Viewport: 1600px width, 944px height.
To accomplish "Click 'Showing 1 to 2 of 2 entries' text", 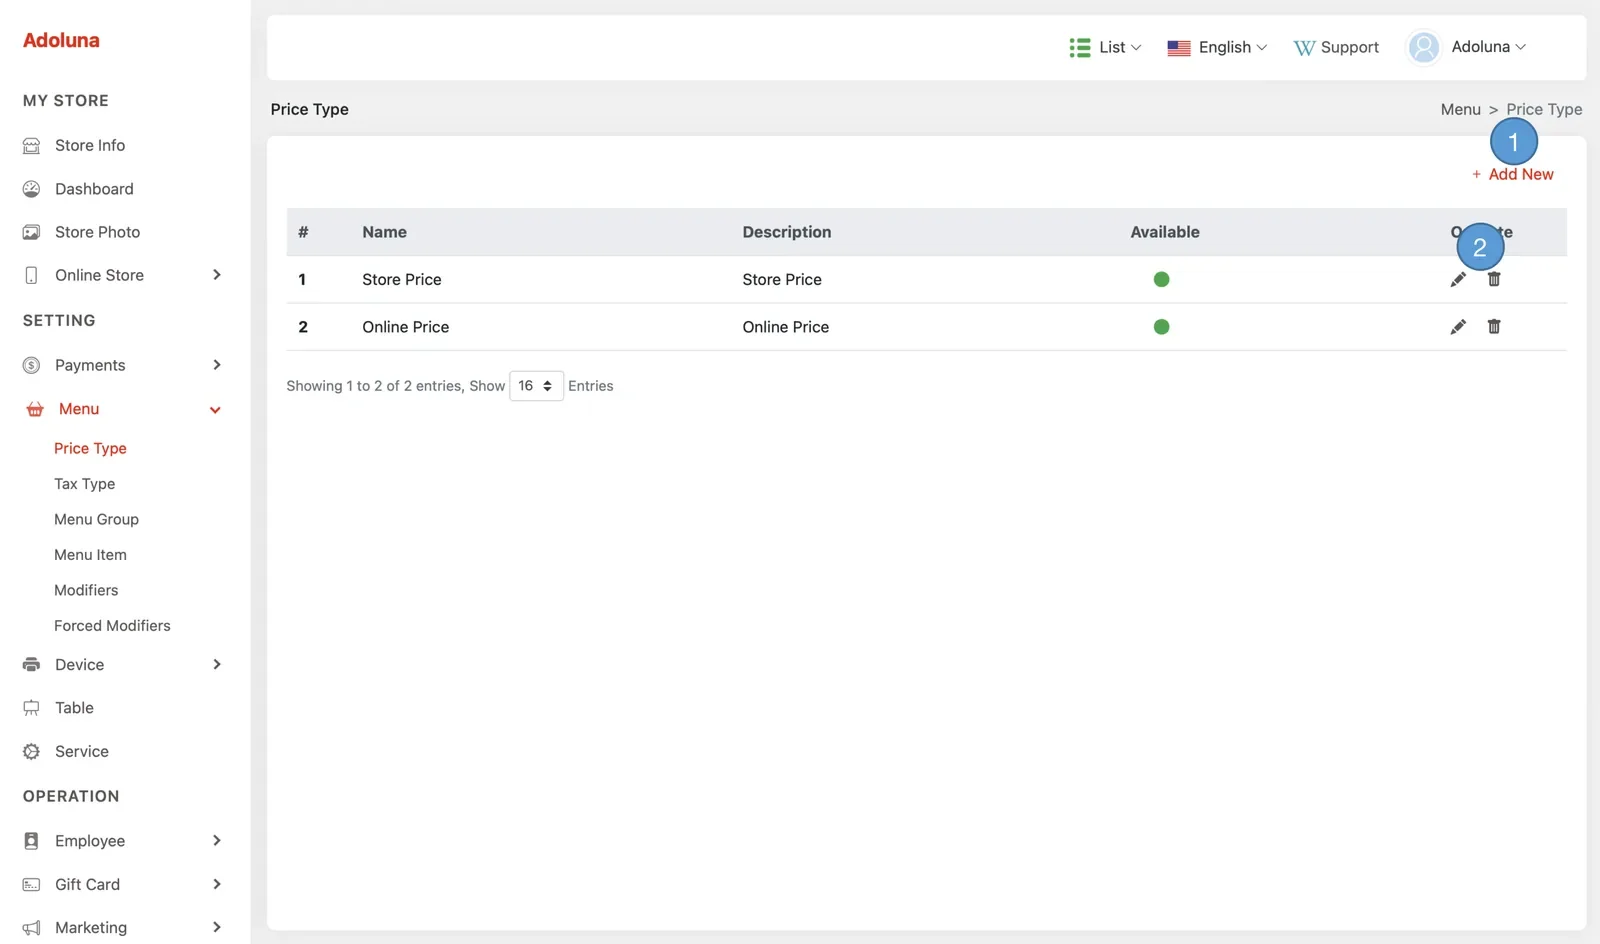I will pyautogui.click(x=374, y=386).
